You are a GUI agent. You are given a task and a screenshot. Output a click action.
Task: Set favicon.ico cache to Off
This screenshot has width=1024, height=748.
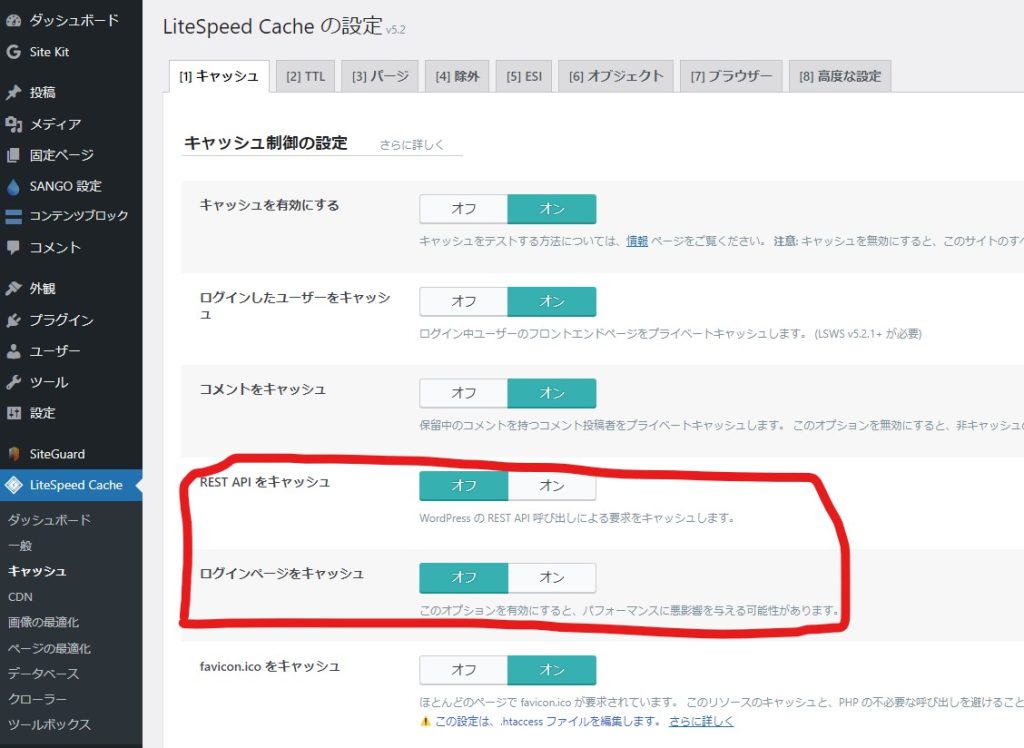tap(463, 670)
